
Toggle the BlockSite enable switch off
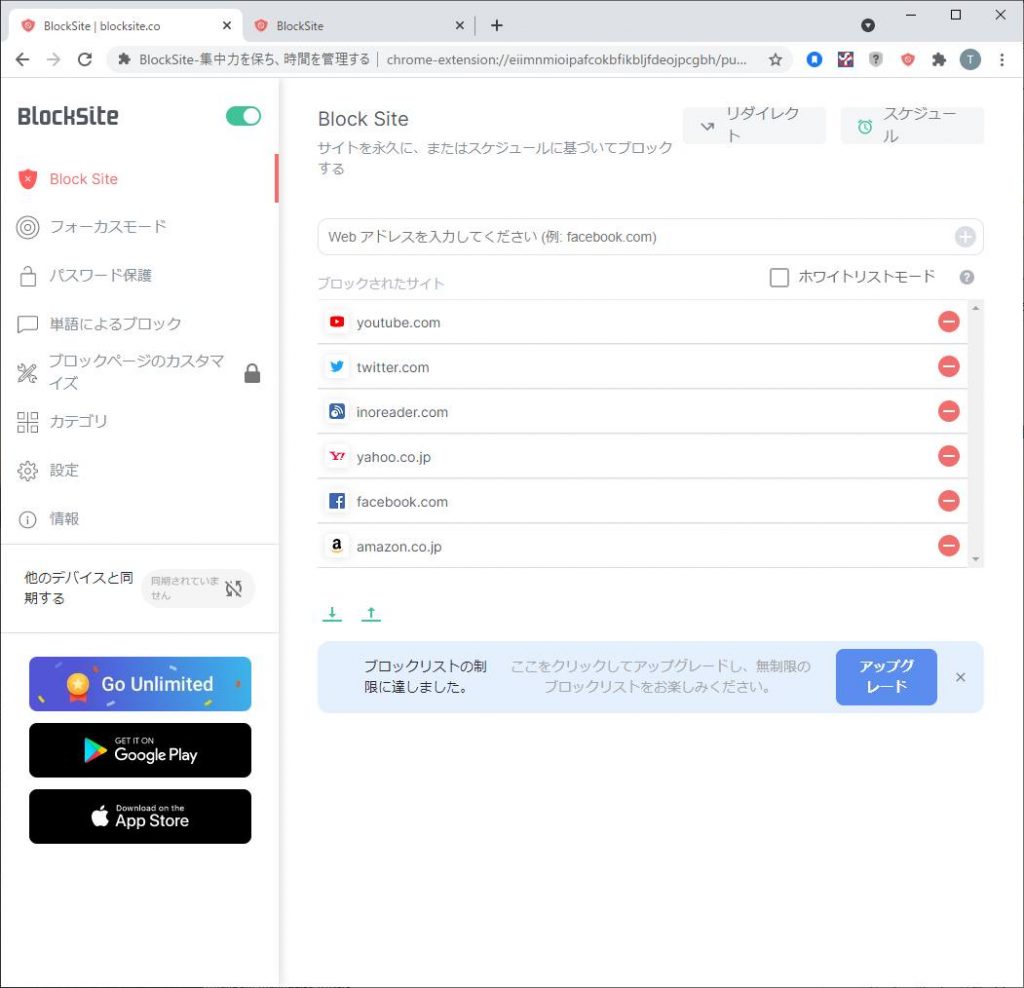(x=243, y=116)
